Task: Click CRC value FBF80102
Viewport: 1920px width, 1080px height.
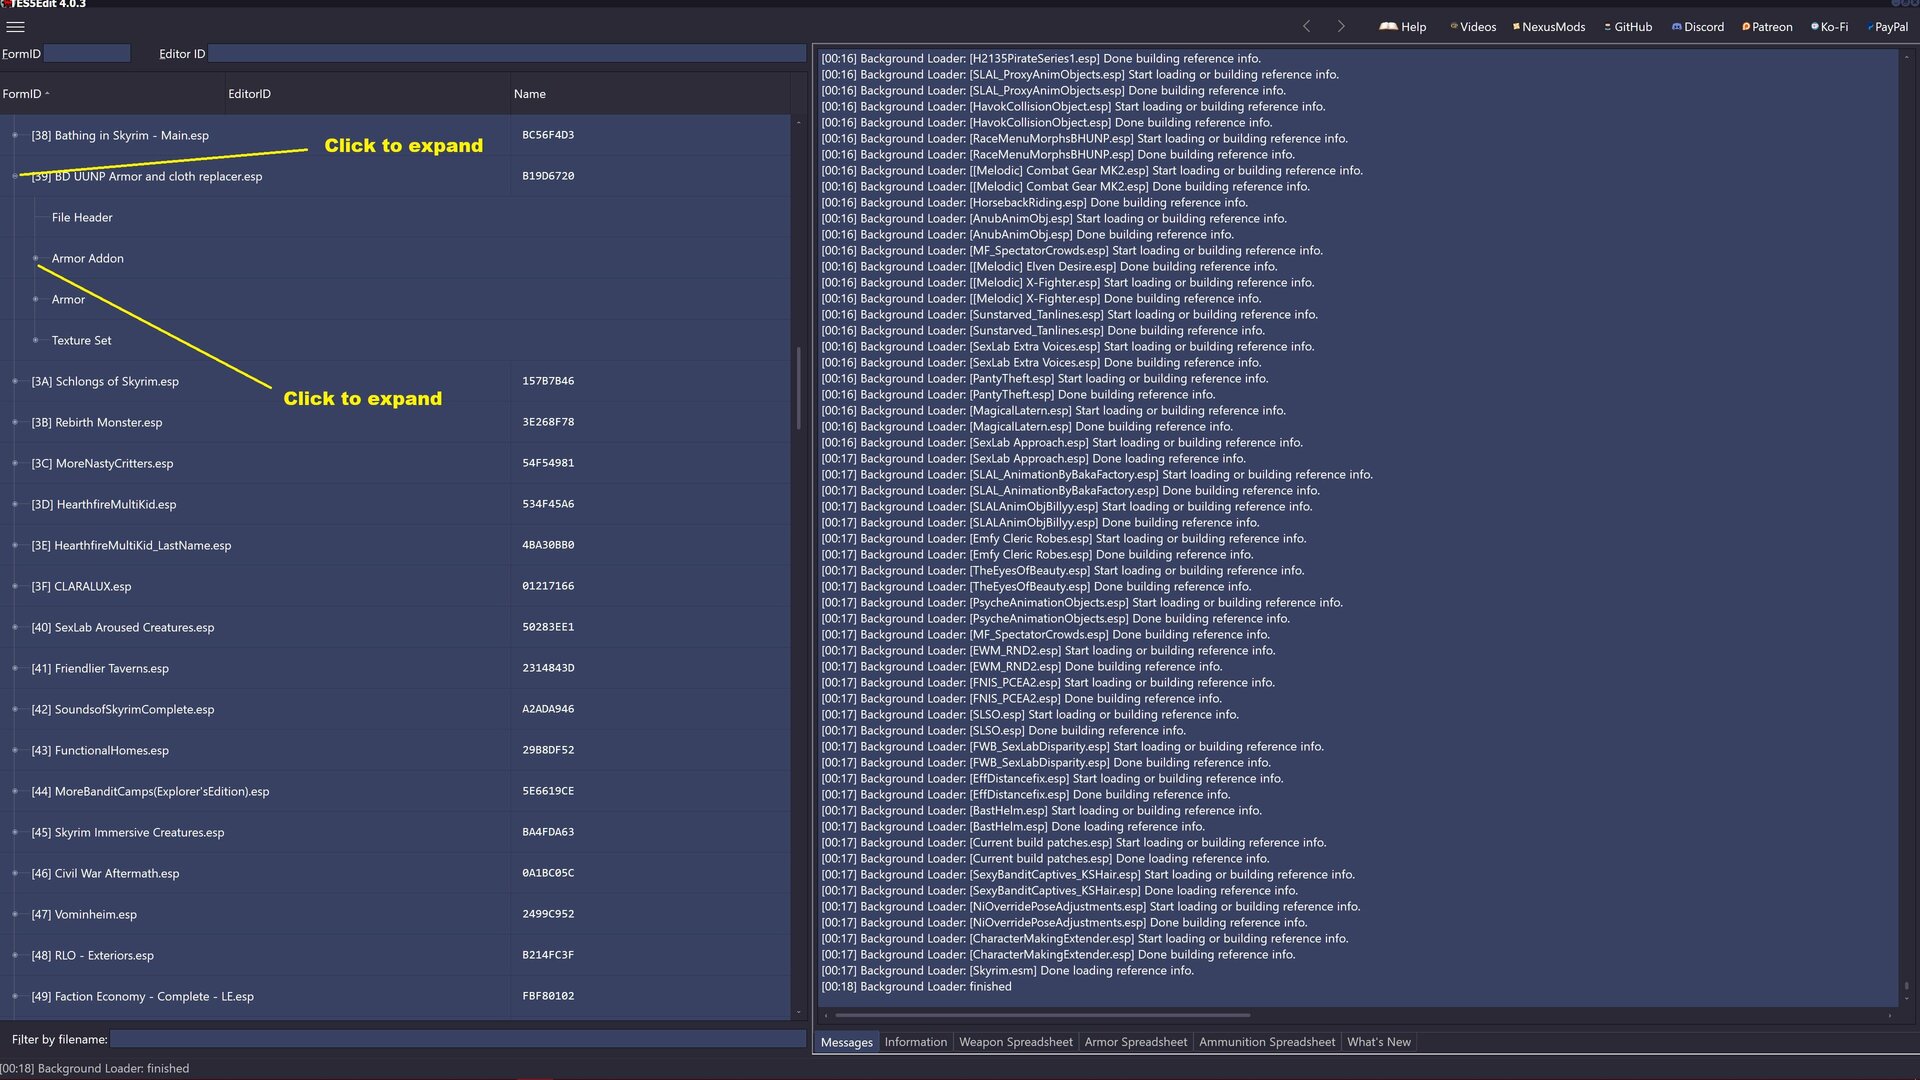Action: (548, 996)
